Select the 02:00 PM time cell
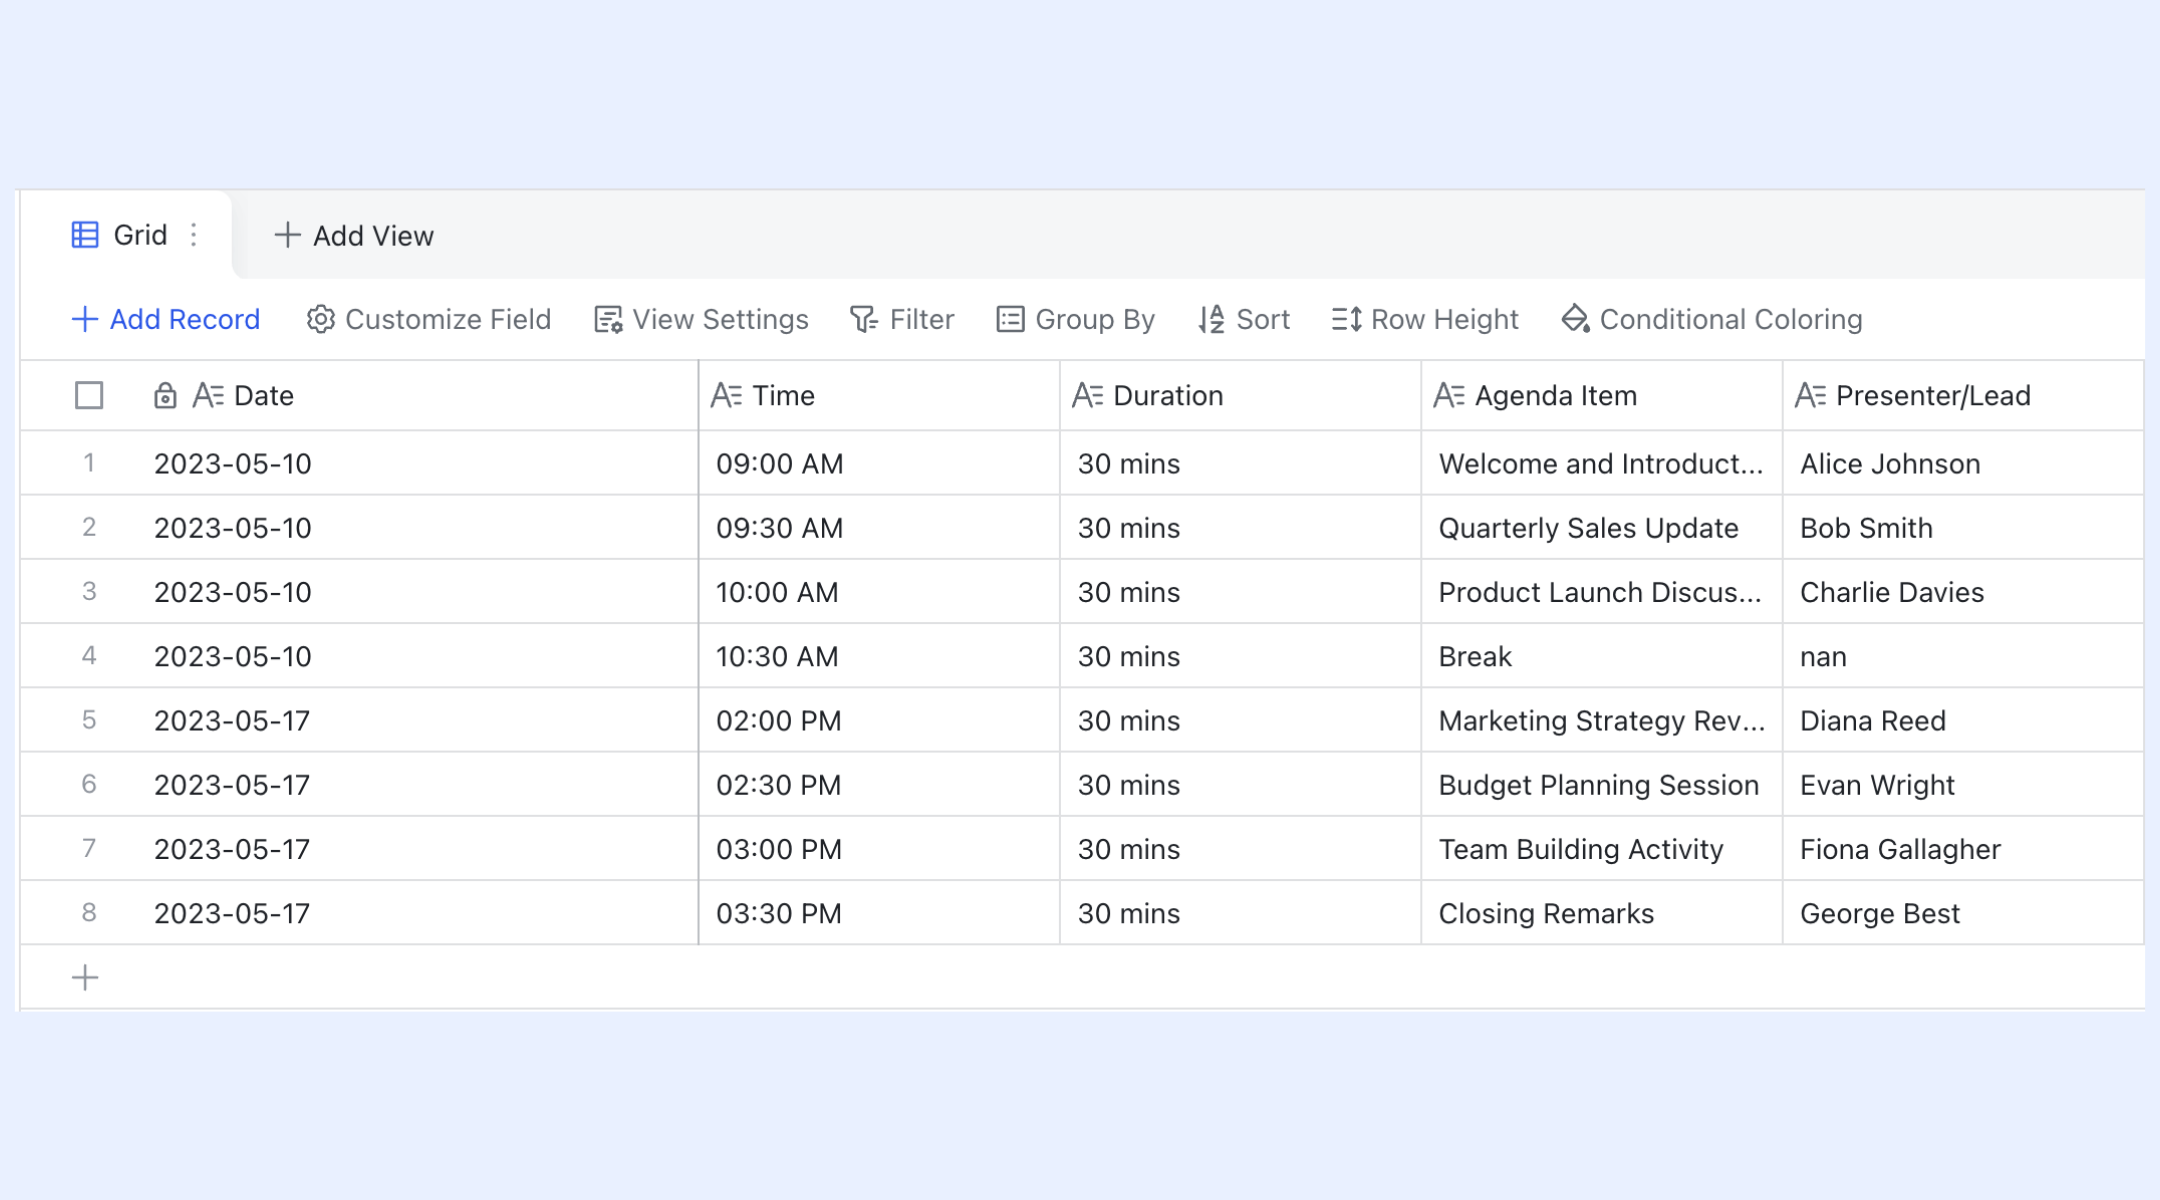This screenshot has height=1200, width=2160. (879, 720)
